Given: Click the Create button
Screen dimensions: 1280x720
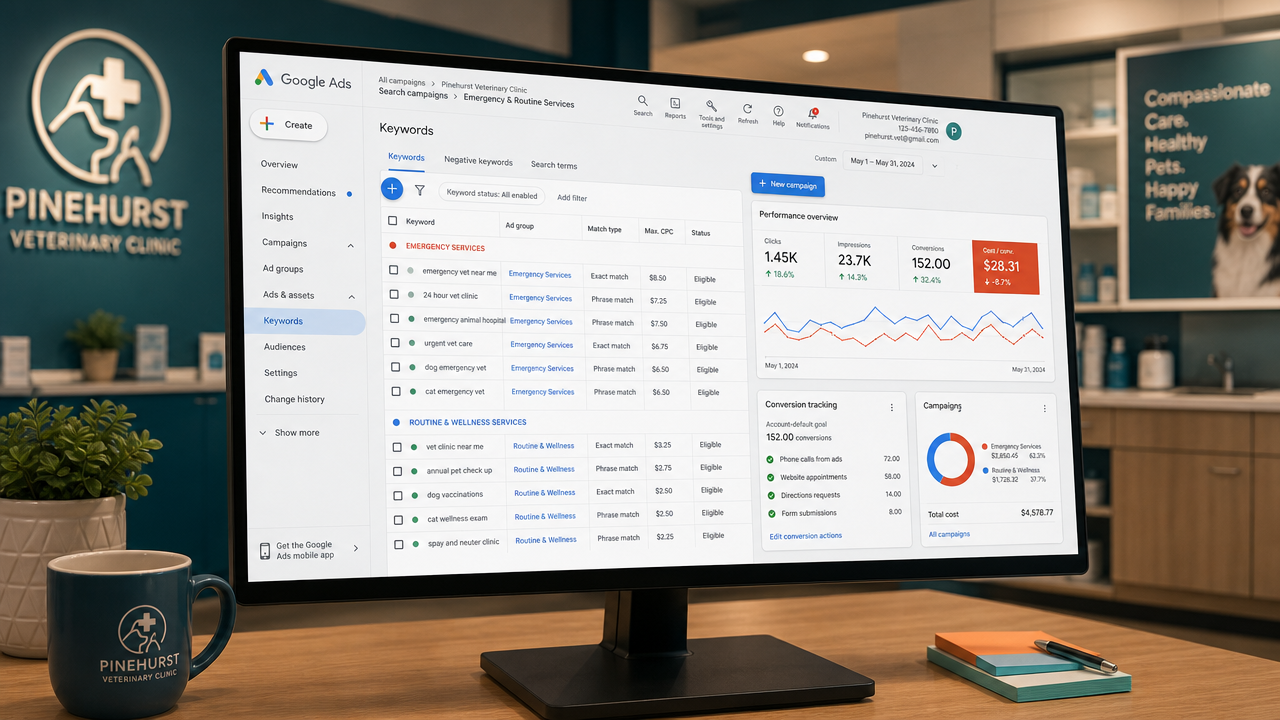Looking at the screenshot, I should pos(288,125).
